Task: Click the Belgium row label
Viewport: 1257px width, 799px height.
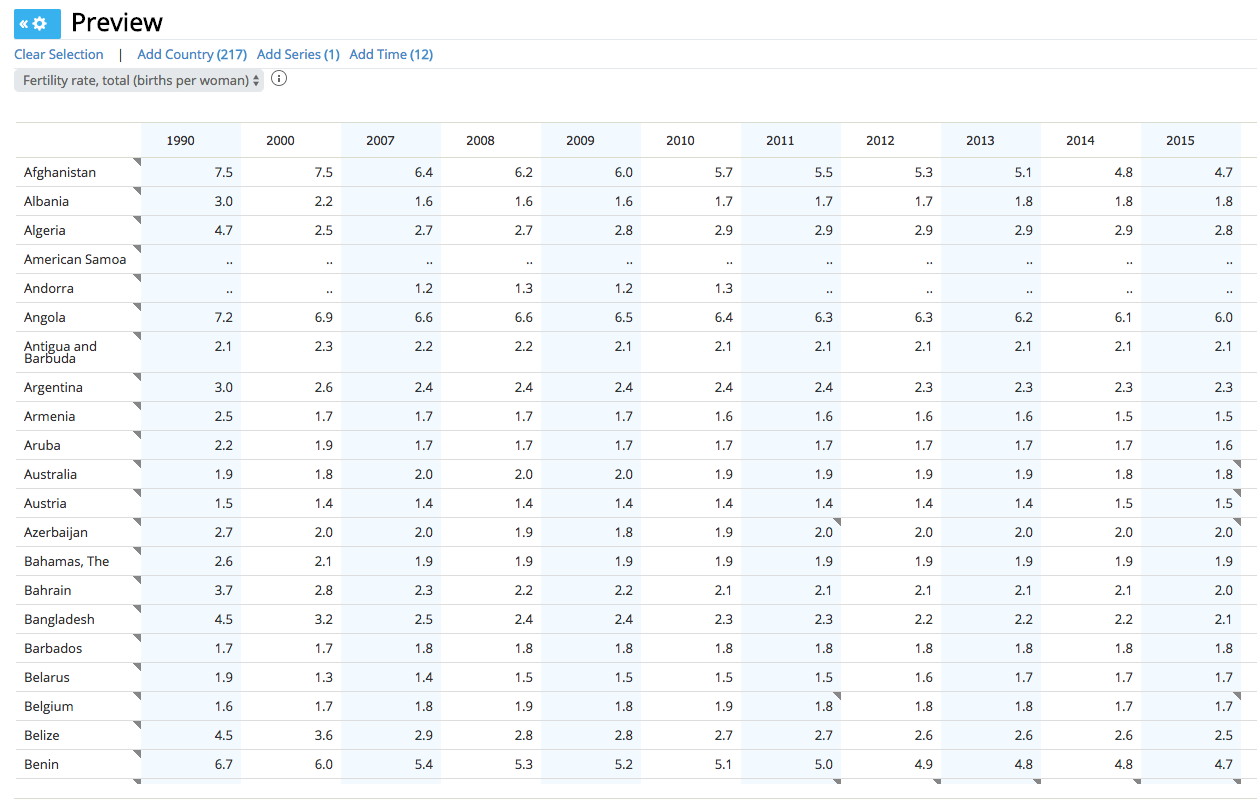Action: coord(49,706)
